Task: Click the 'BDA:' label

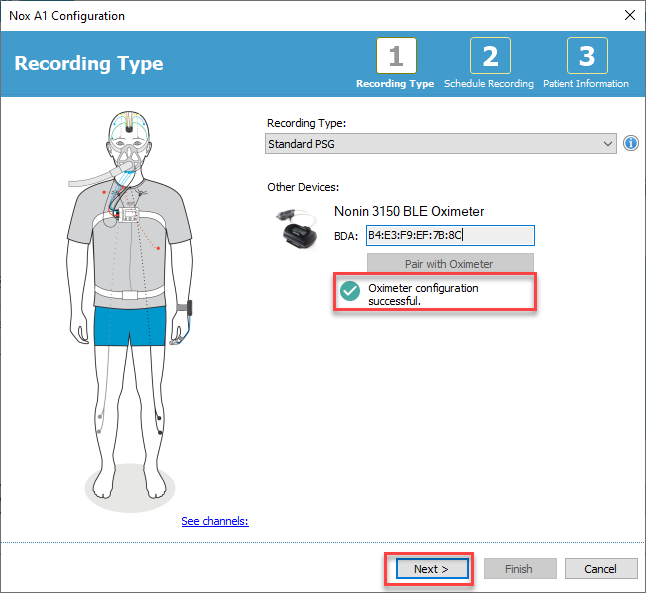Action: 346,236
